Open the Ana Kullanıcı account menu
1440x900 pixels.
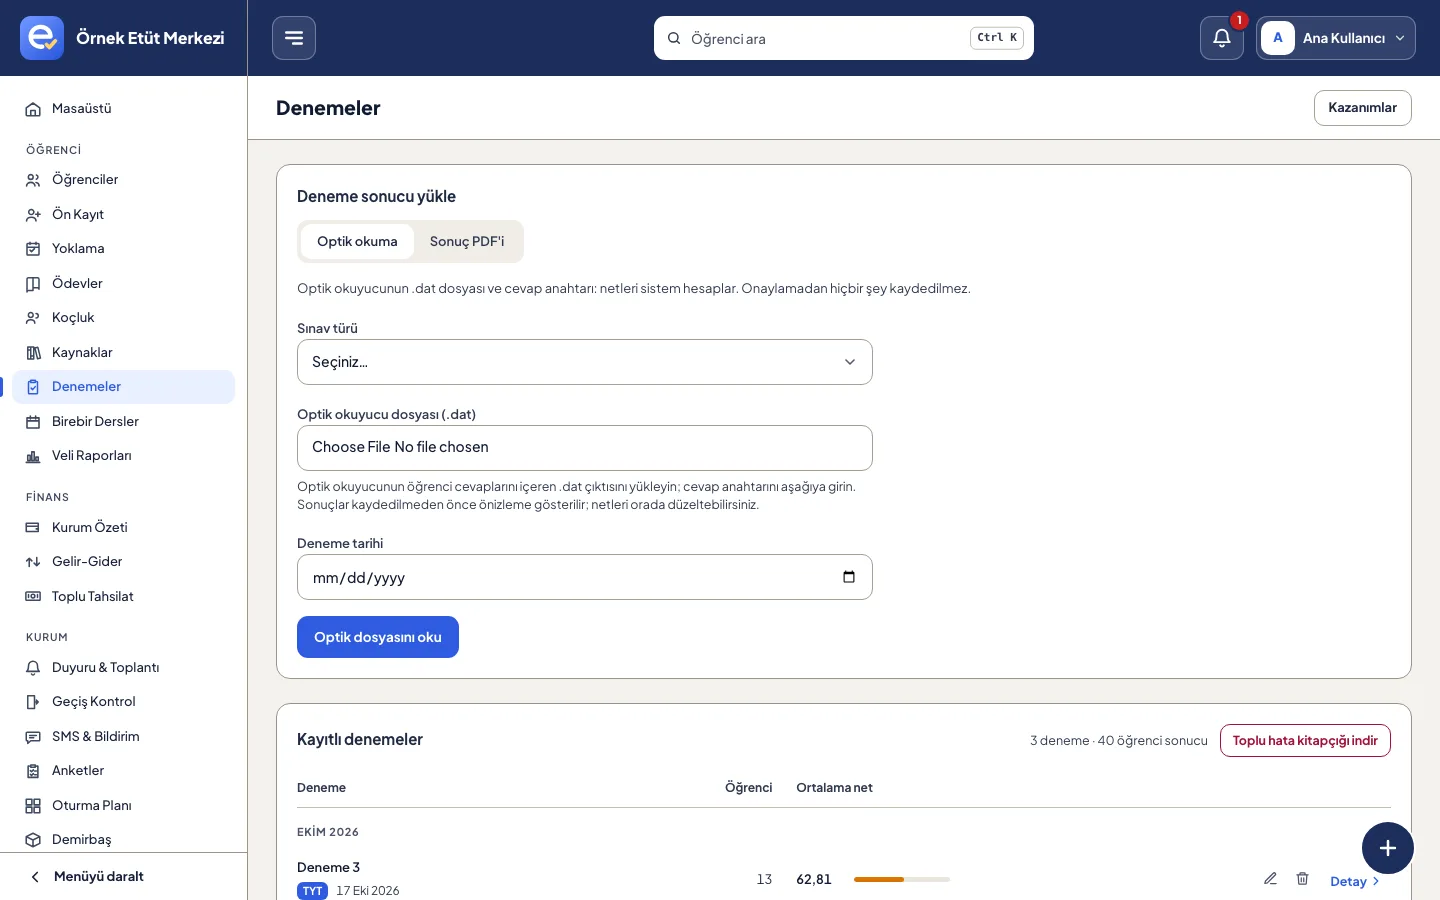[x=1336, y=38]
